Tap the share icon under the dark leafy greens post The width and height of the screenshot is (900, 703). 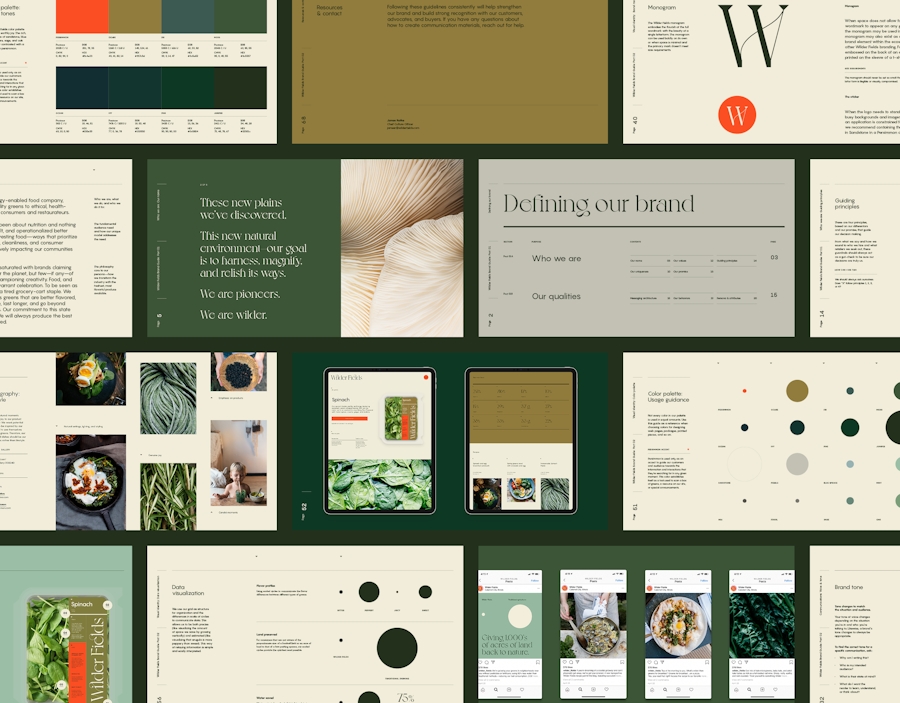click(746, 662)
